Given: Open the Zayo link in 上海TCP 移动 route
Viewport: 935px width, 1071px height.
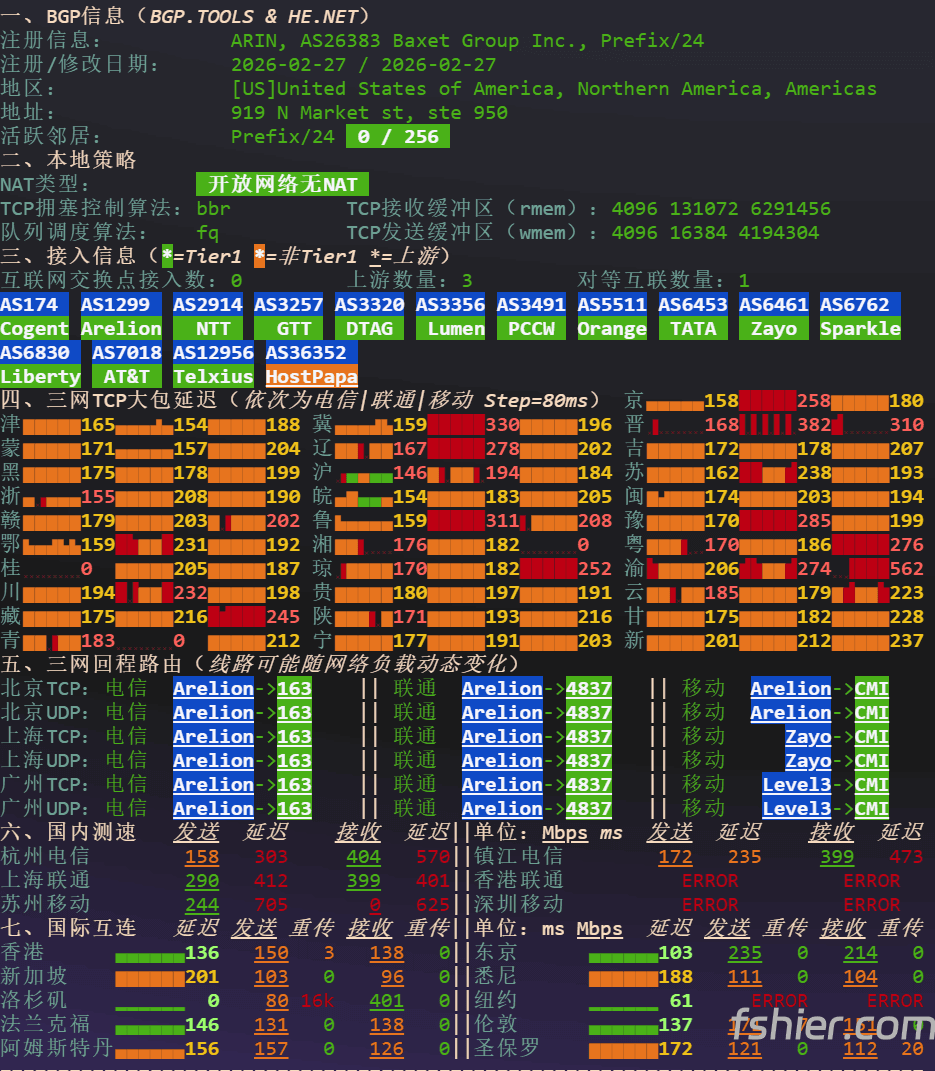Looking at the screenshot, I should pyautogui.click(x=808, y=737).
